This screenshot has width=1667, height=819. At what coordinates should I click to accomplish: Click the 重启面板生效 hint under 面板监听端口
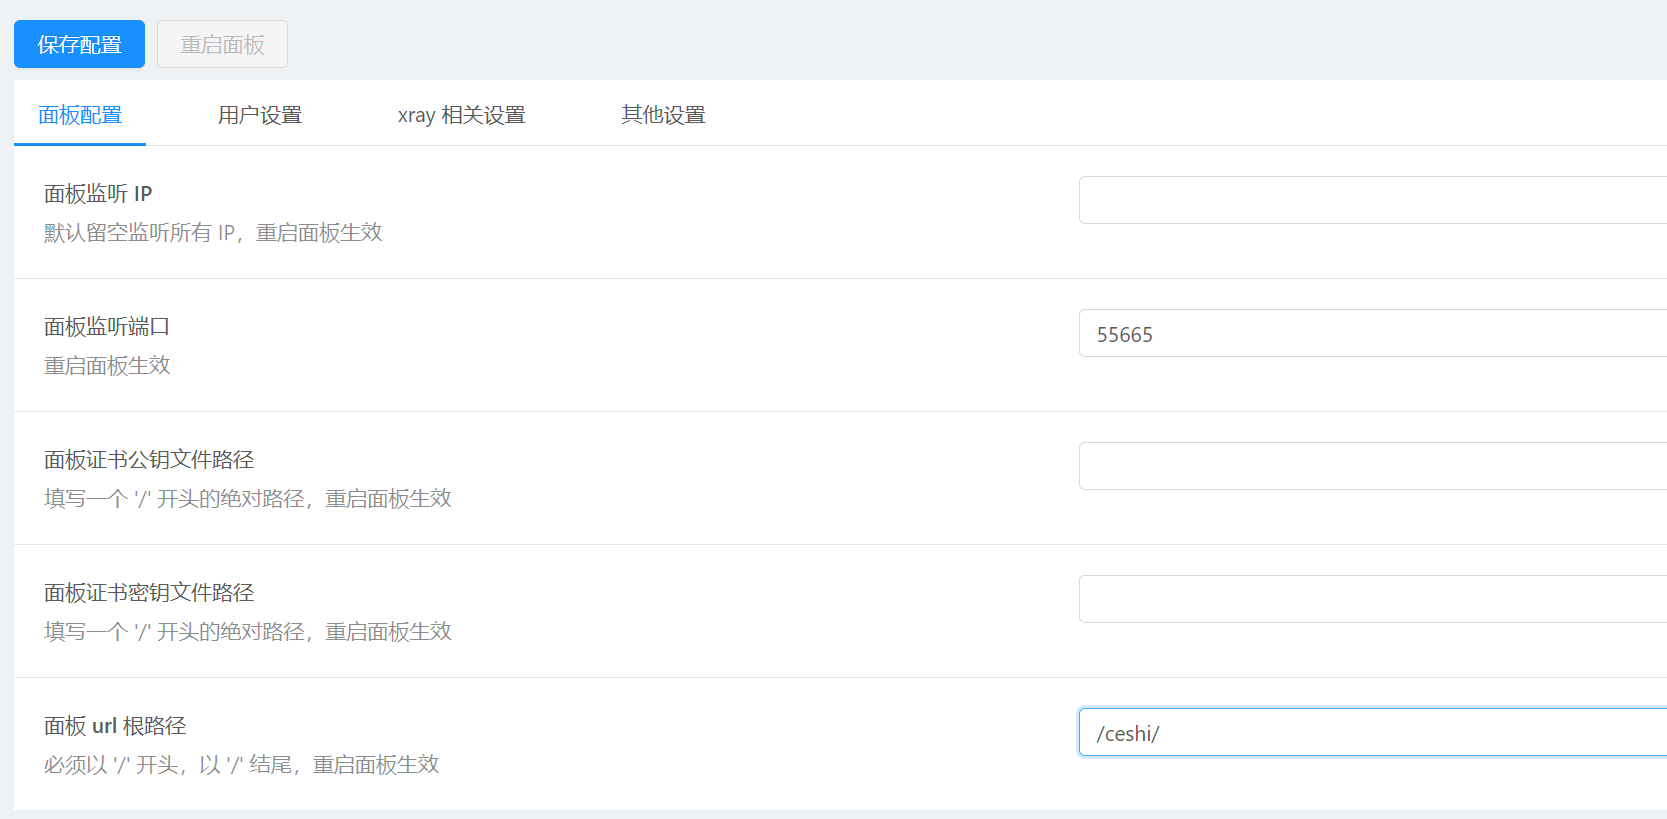pyautogui.click(x=107, y=366)
